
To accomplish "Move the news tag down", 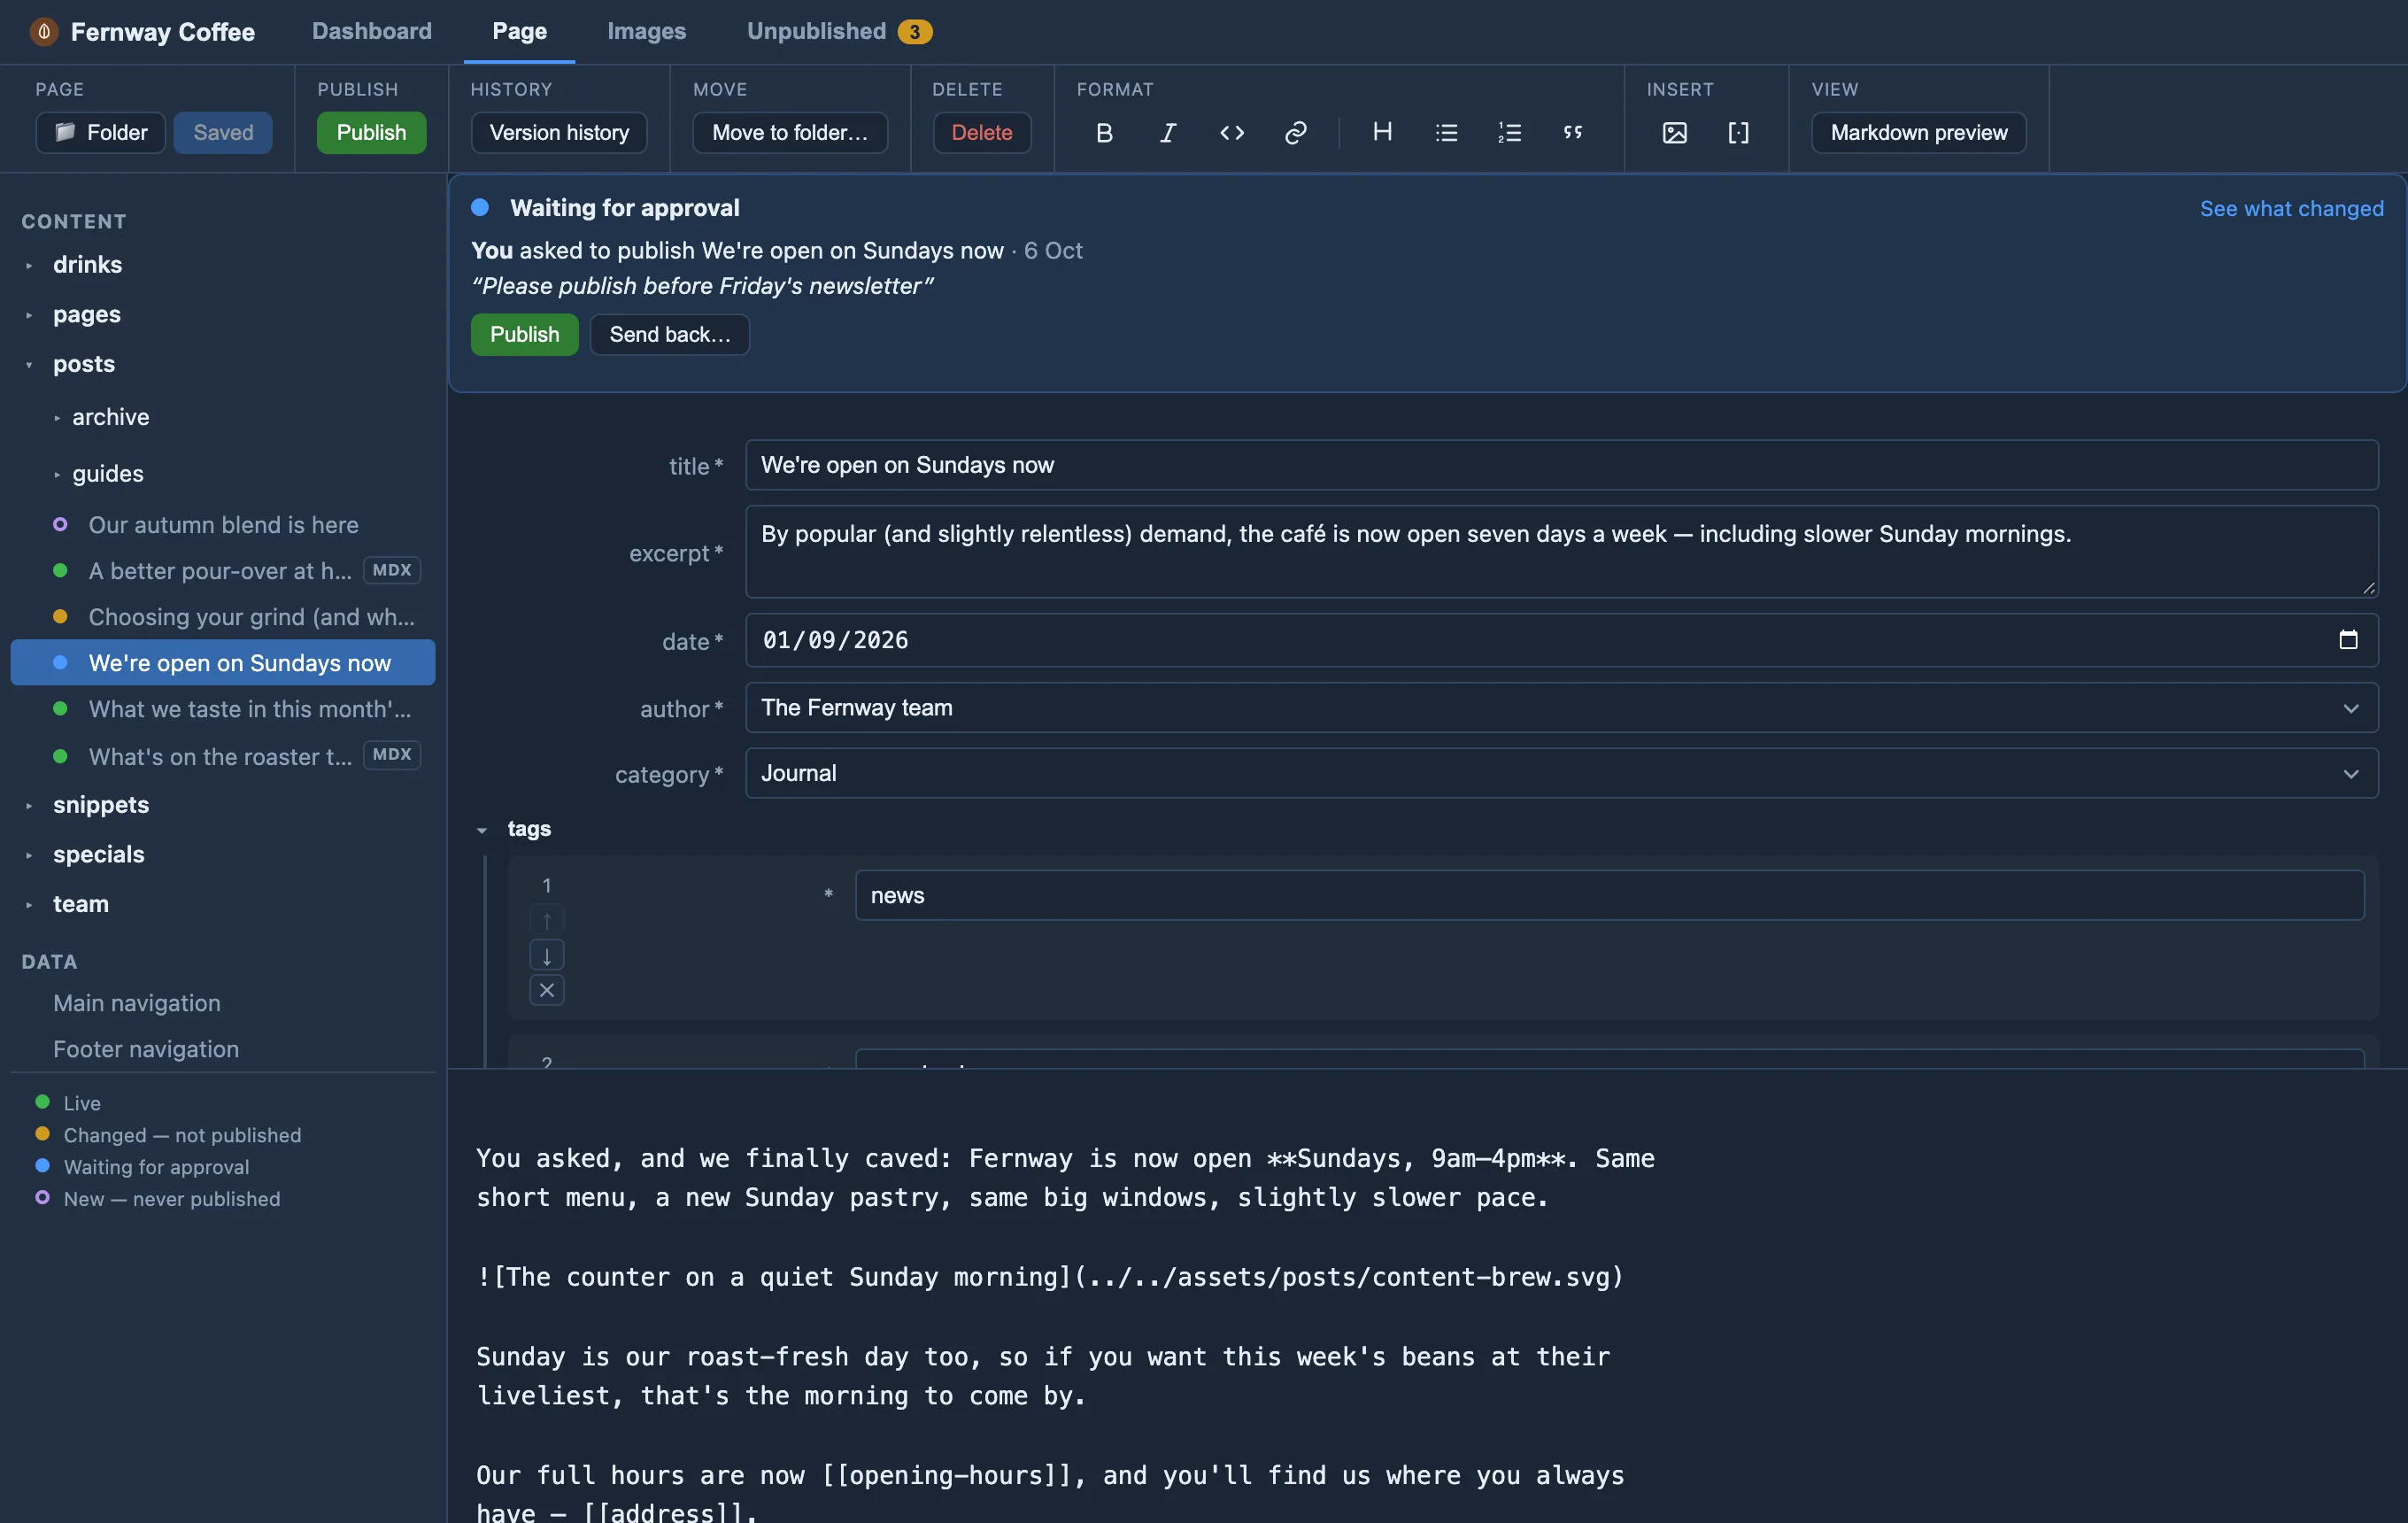I will tap(547, 955).
